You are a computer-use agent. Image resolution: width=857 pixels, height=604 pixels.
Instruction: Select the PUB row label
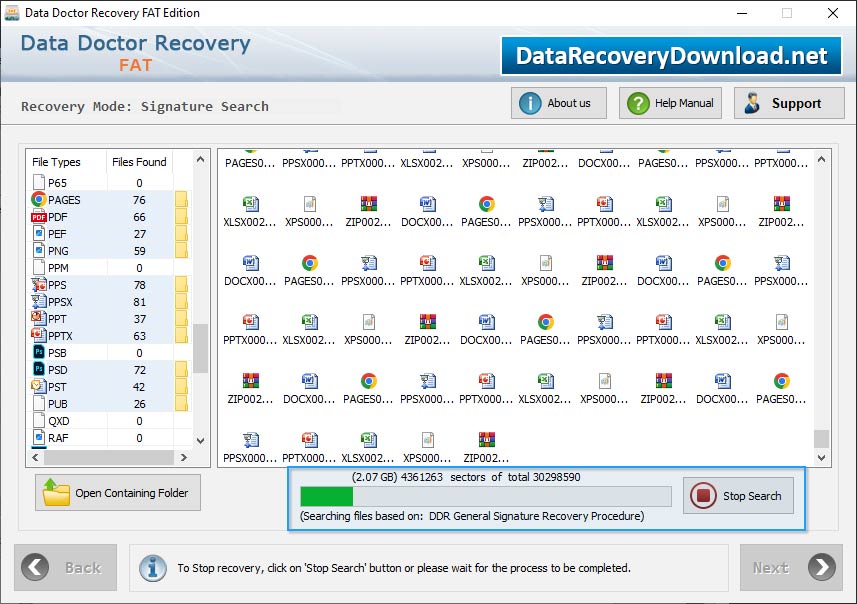(x=58, y=404)
